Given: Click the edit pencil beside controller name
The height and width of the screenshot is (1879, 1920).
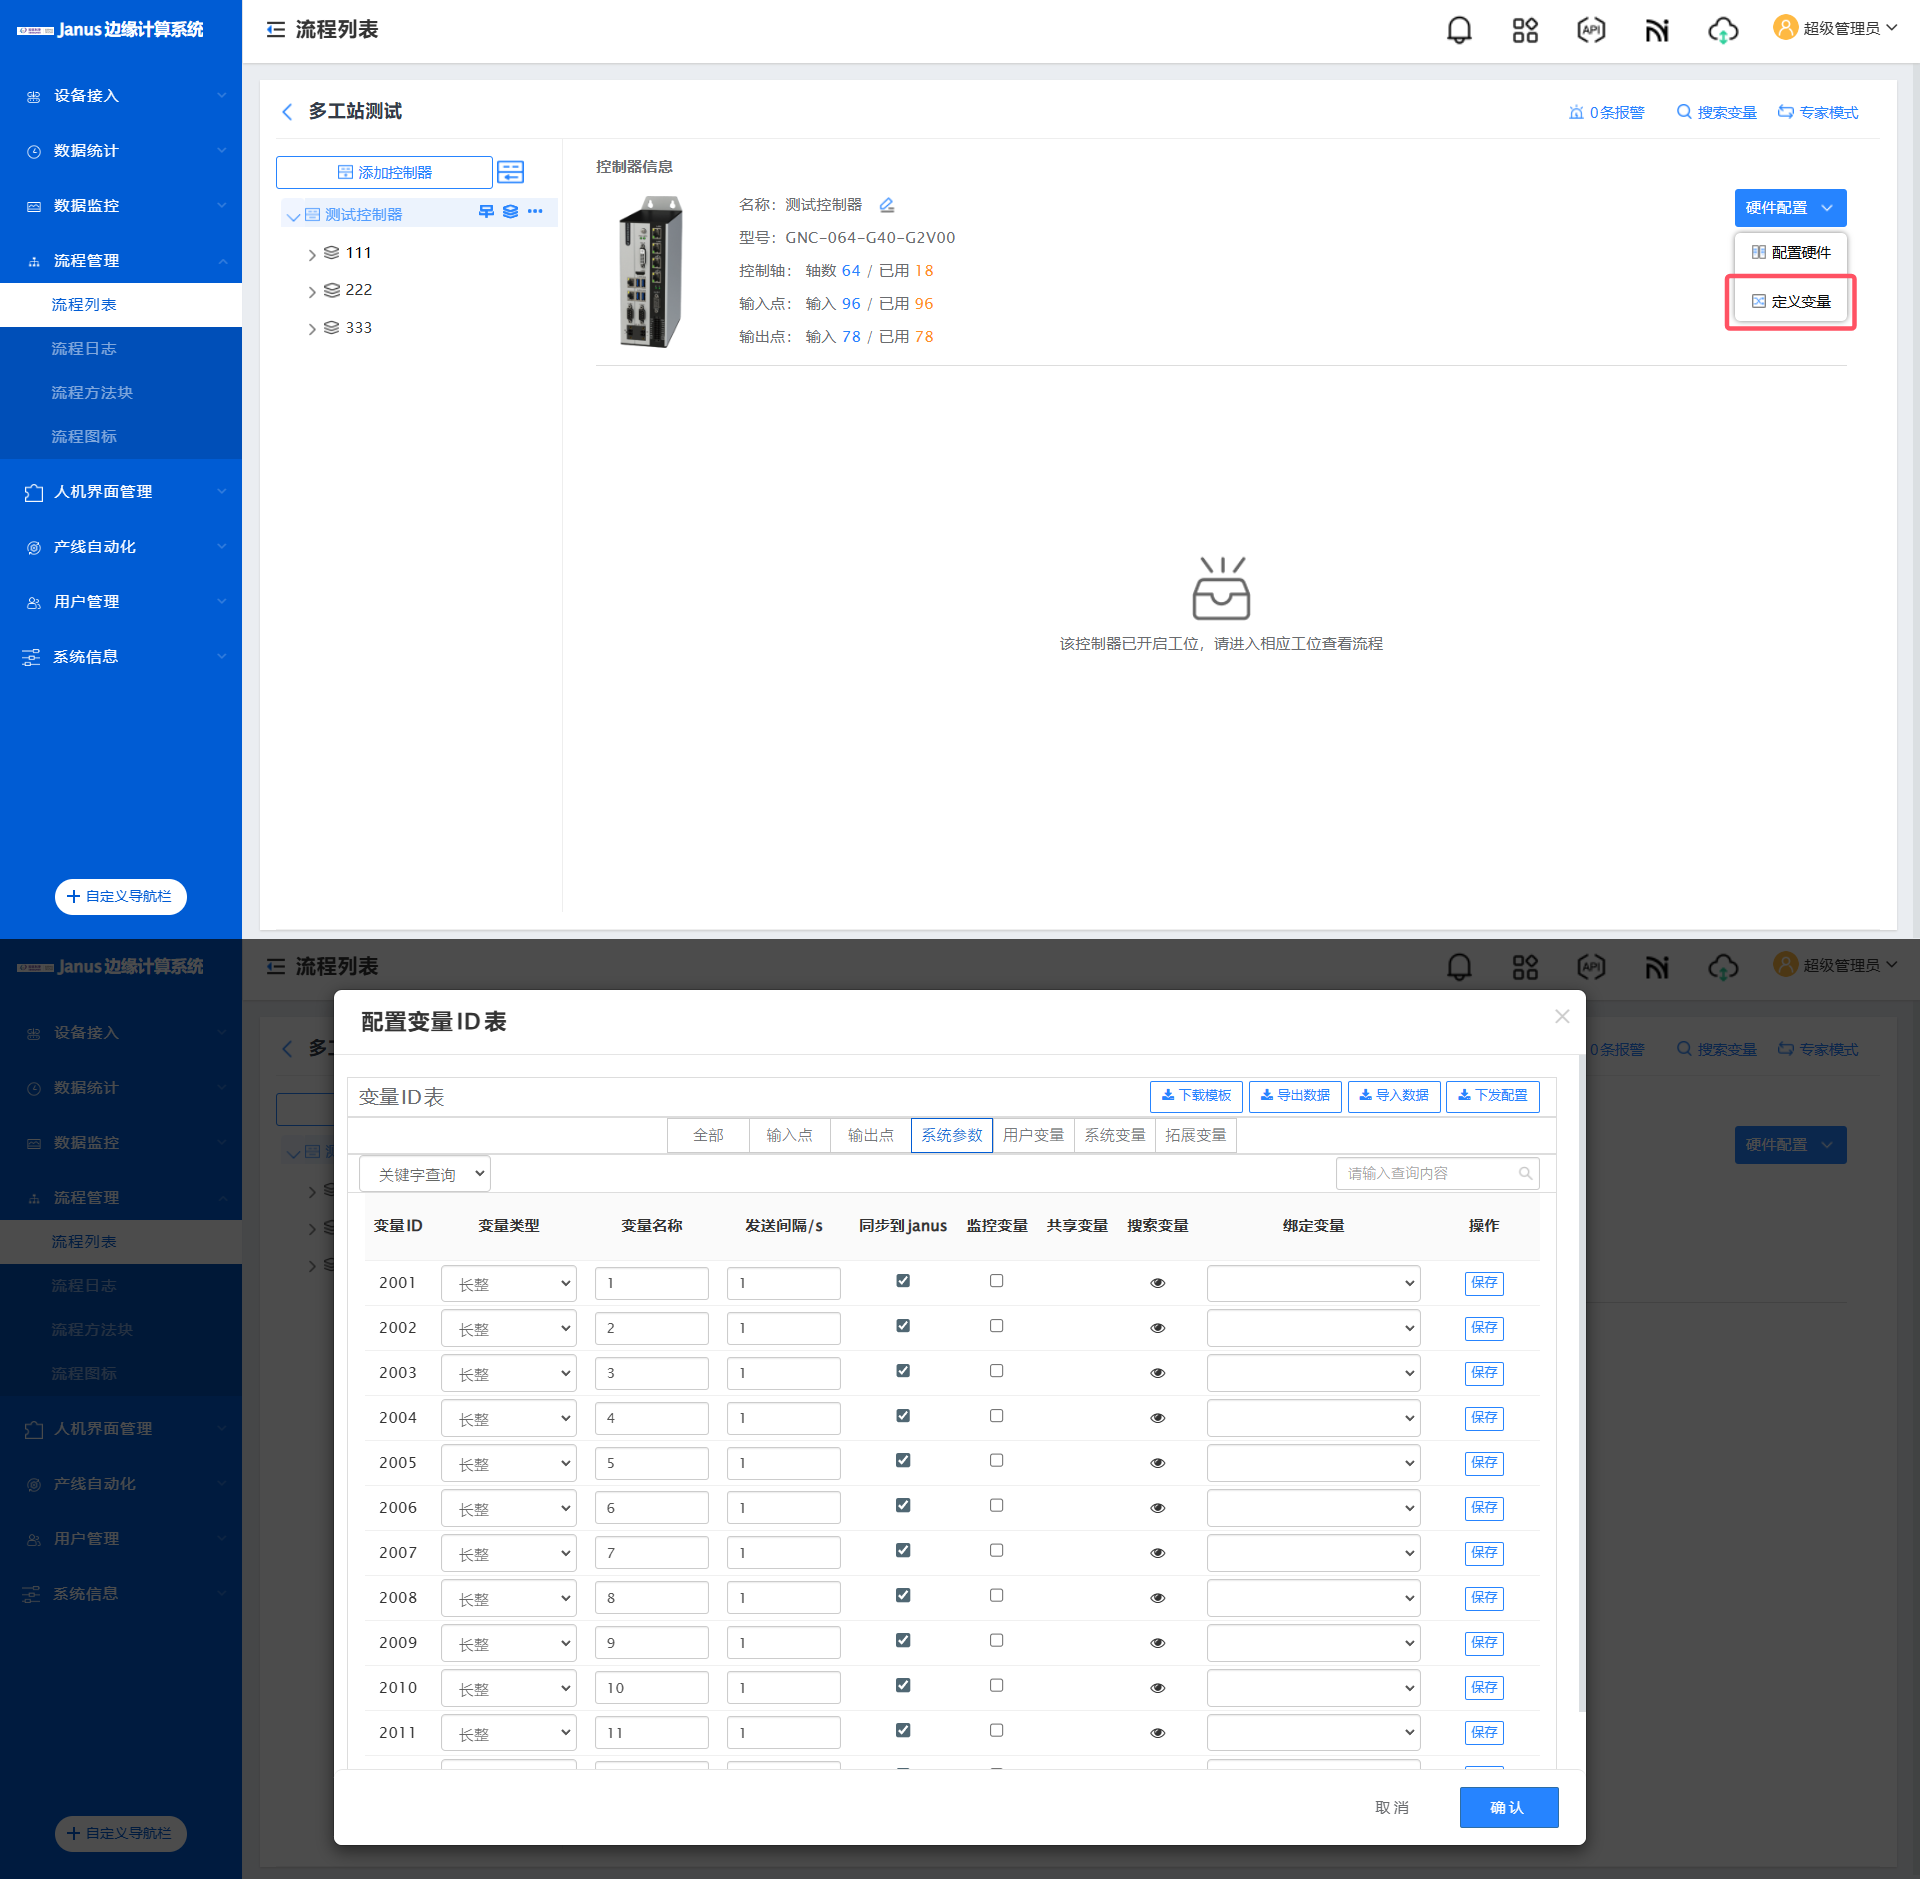Looking at the screenshot, I should pyautogui.click(x=887, y=205).
